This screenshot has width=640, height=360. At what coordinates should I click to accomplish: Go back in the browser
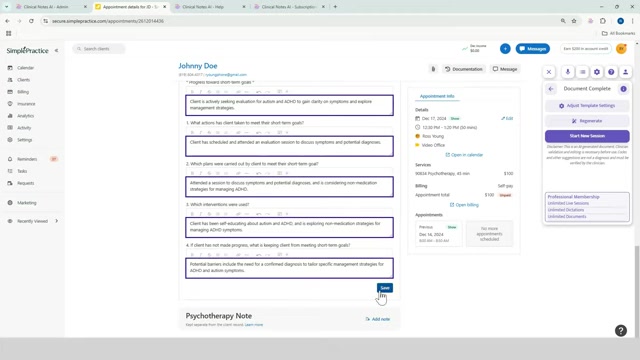pos(7,21)
